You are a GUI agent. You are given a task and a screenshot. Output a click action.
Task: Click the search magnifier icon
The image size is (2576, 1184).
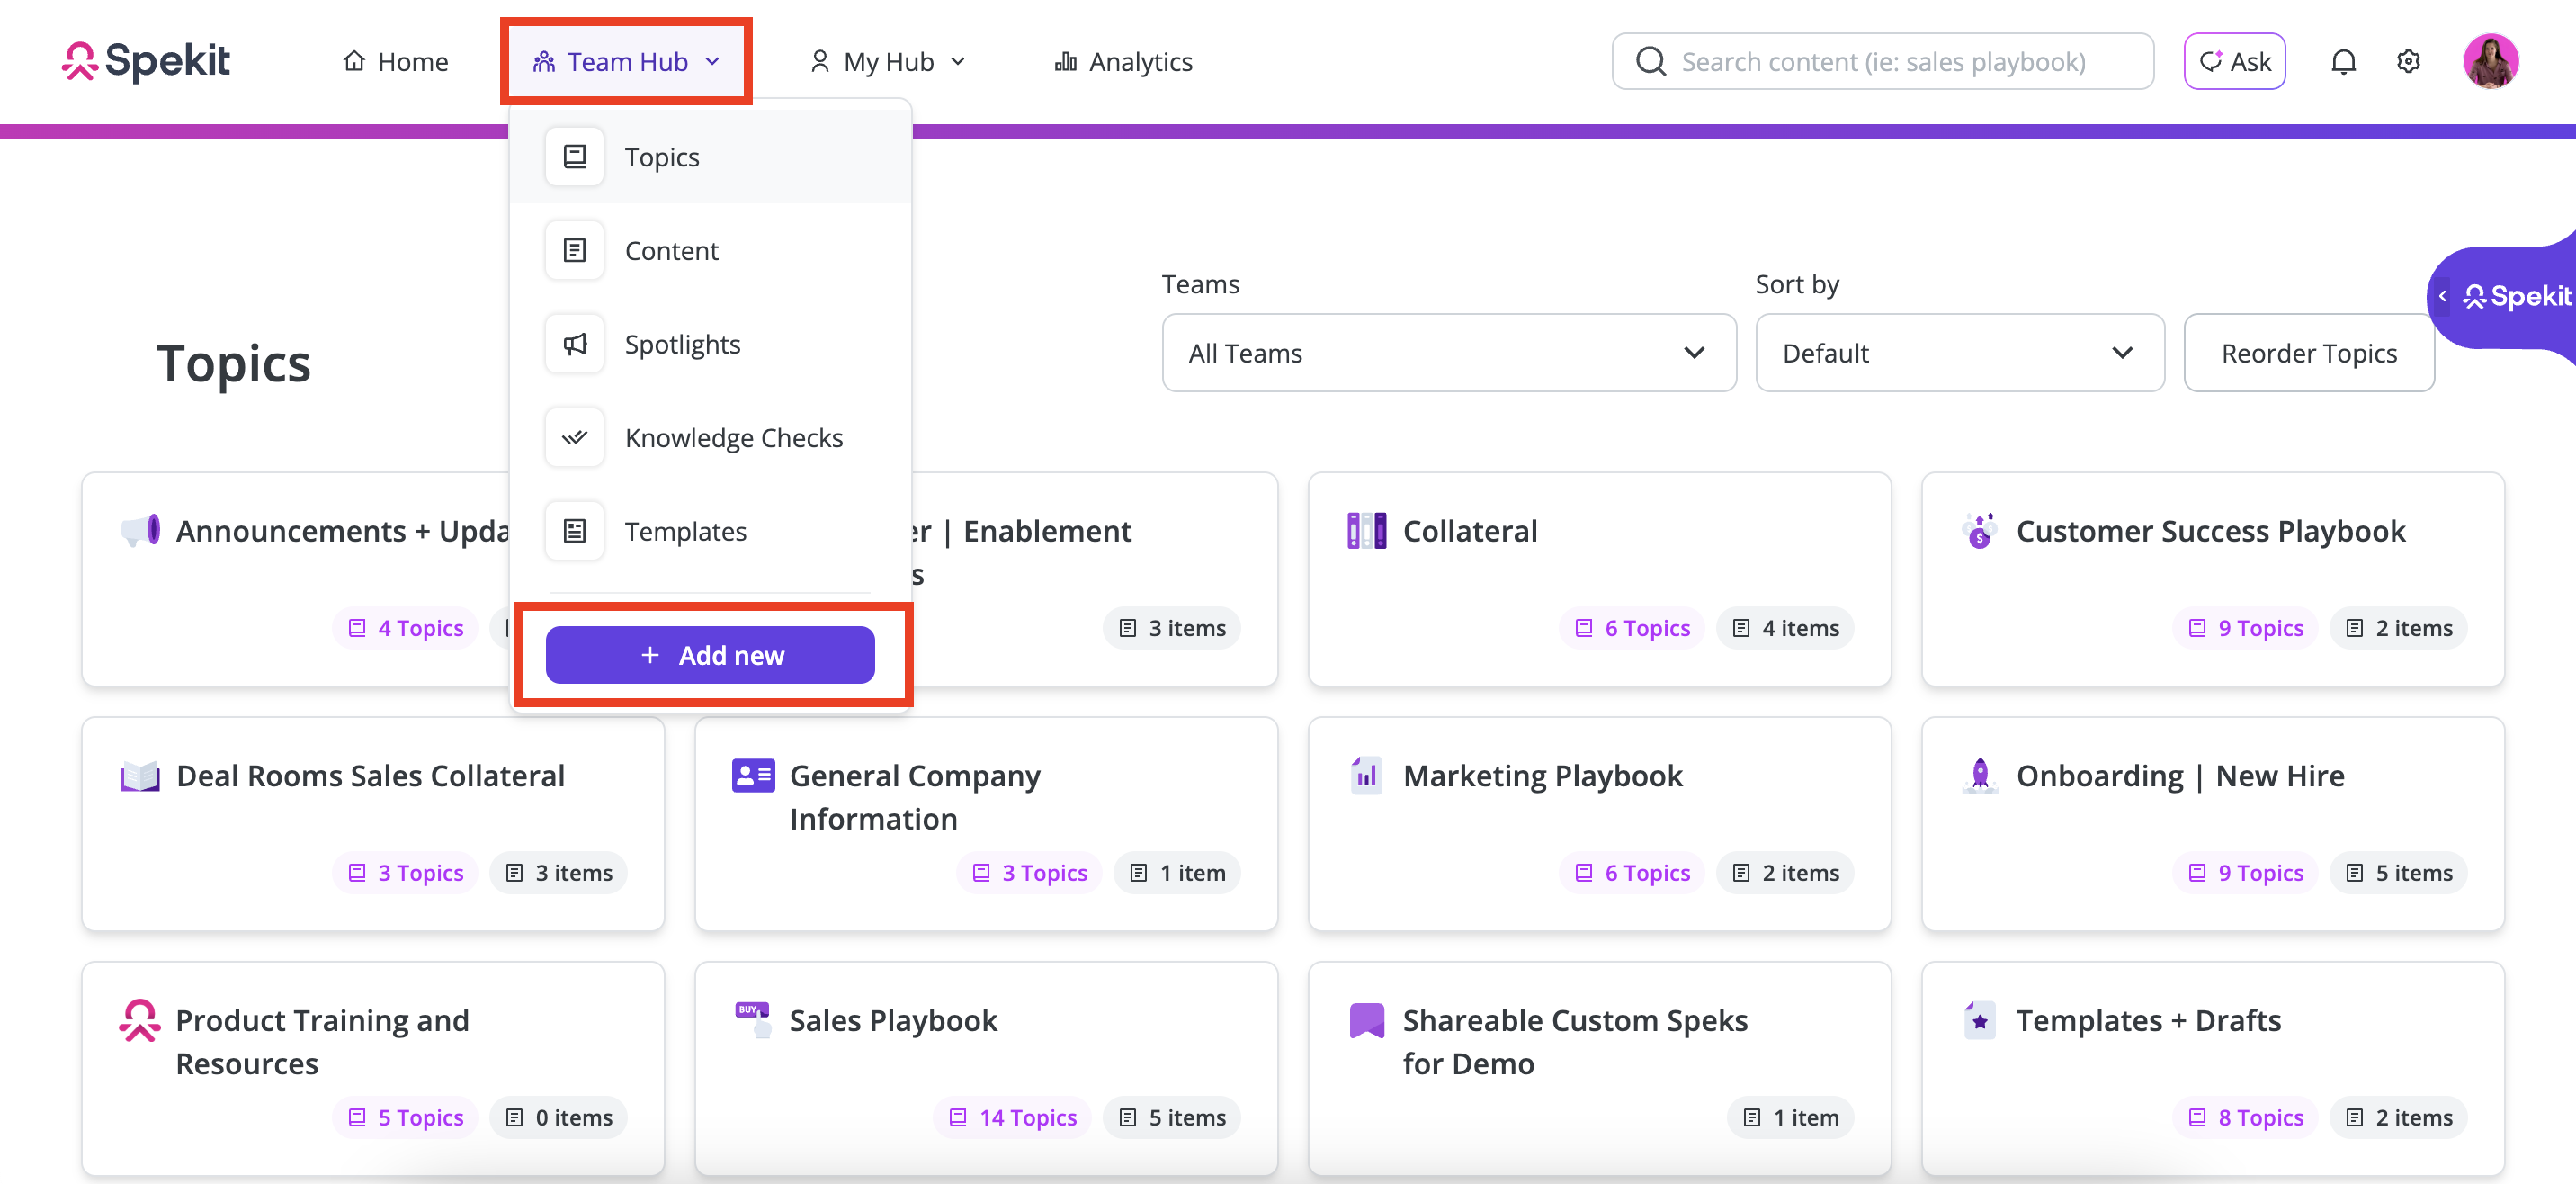click(1650, 62)
